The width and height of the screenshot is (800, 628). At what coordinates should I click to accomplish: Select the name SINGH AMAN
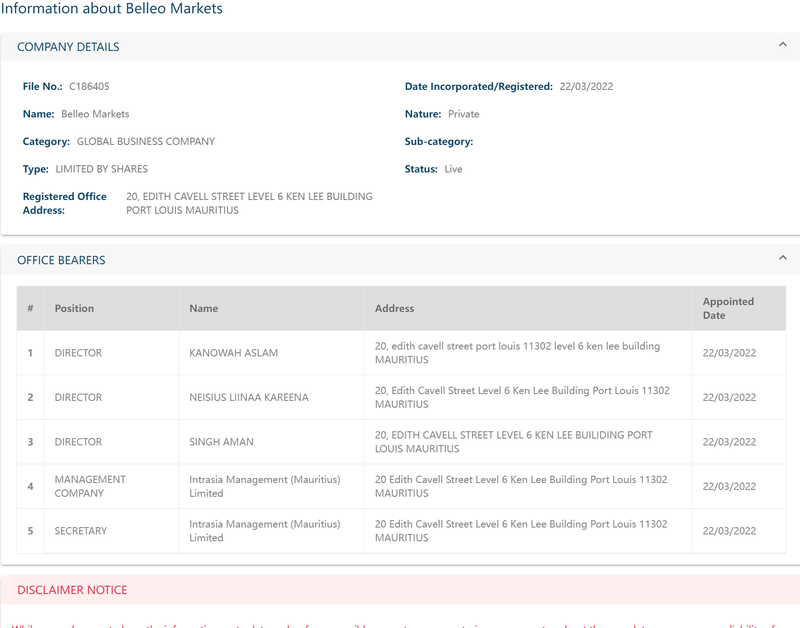click(x=221, y=441)
